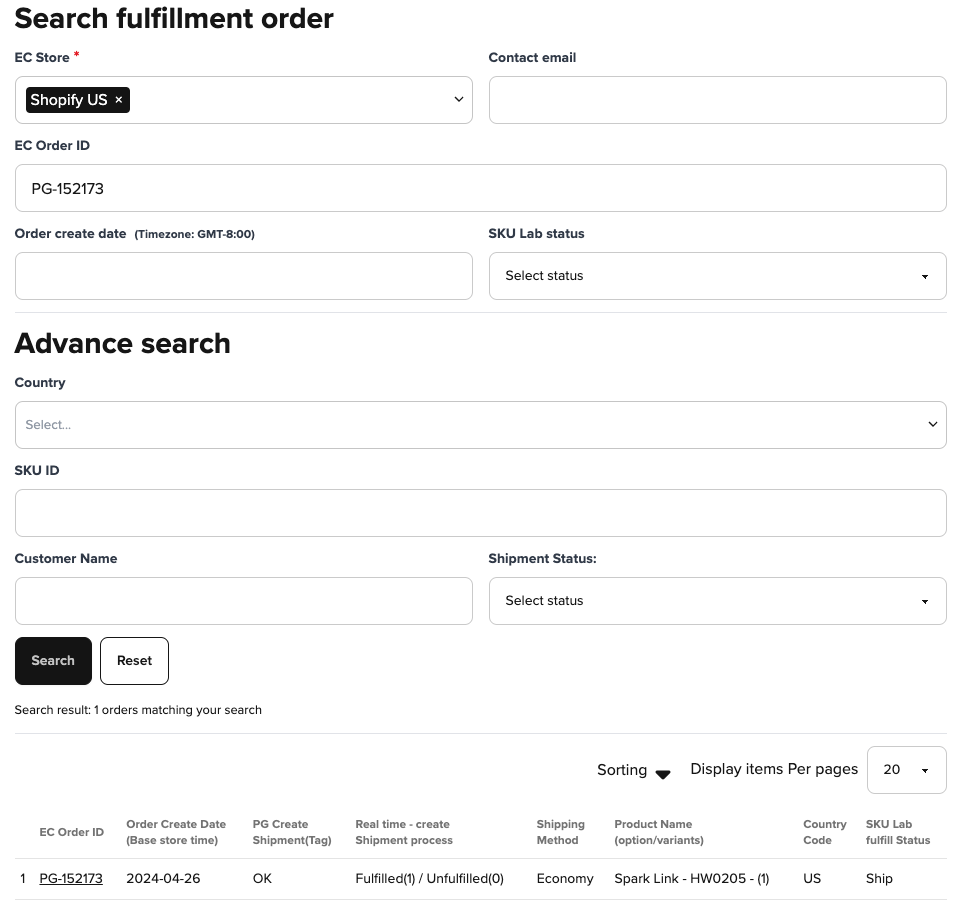Viewport: 957px width, 910px height.
Task: Click the Contact email input field
Action: click(x=717, y=100)
